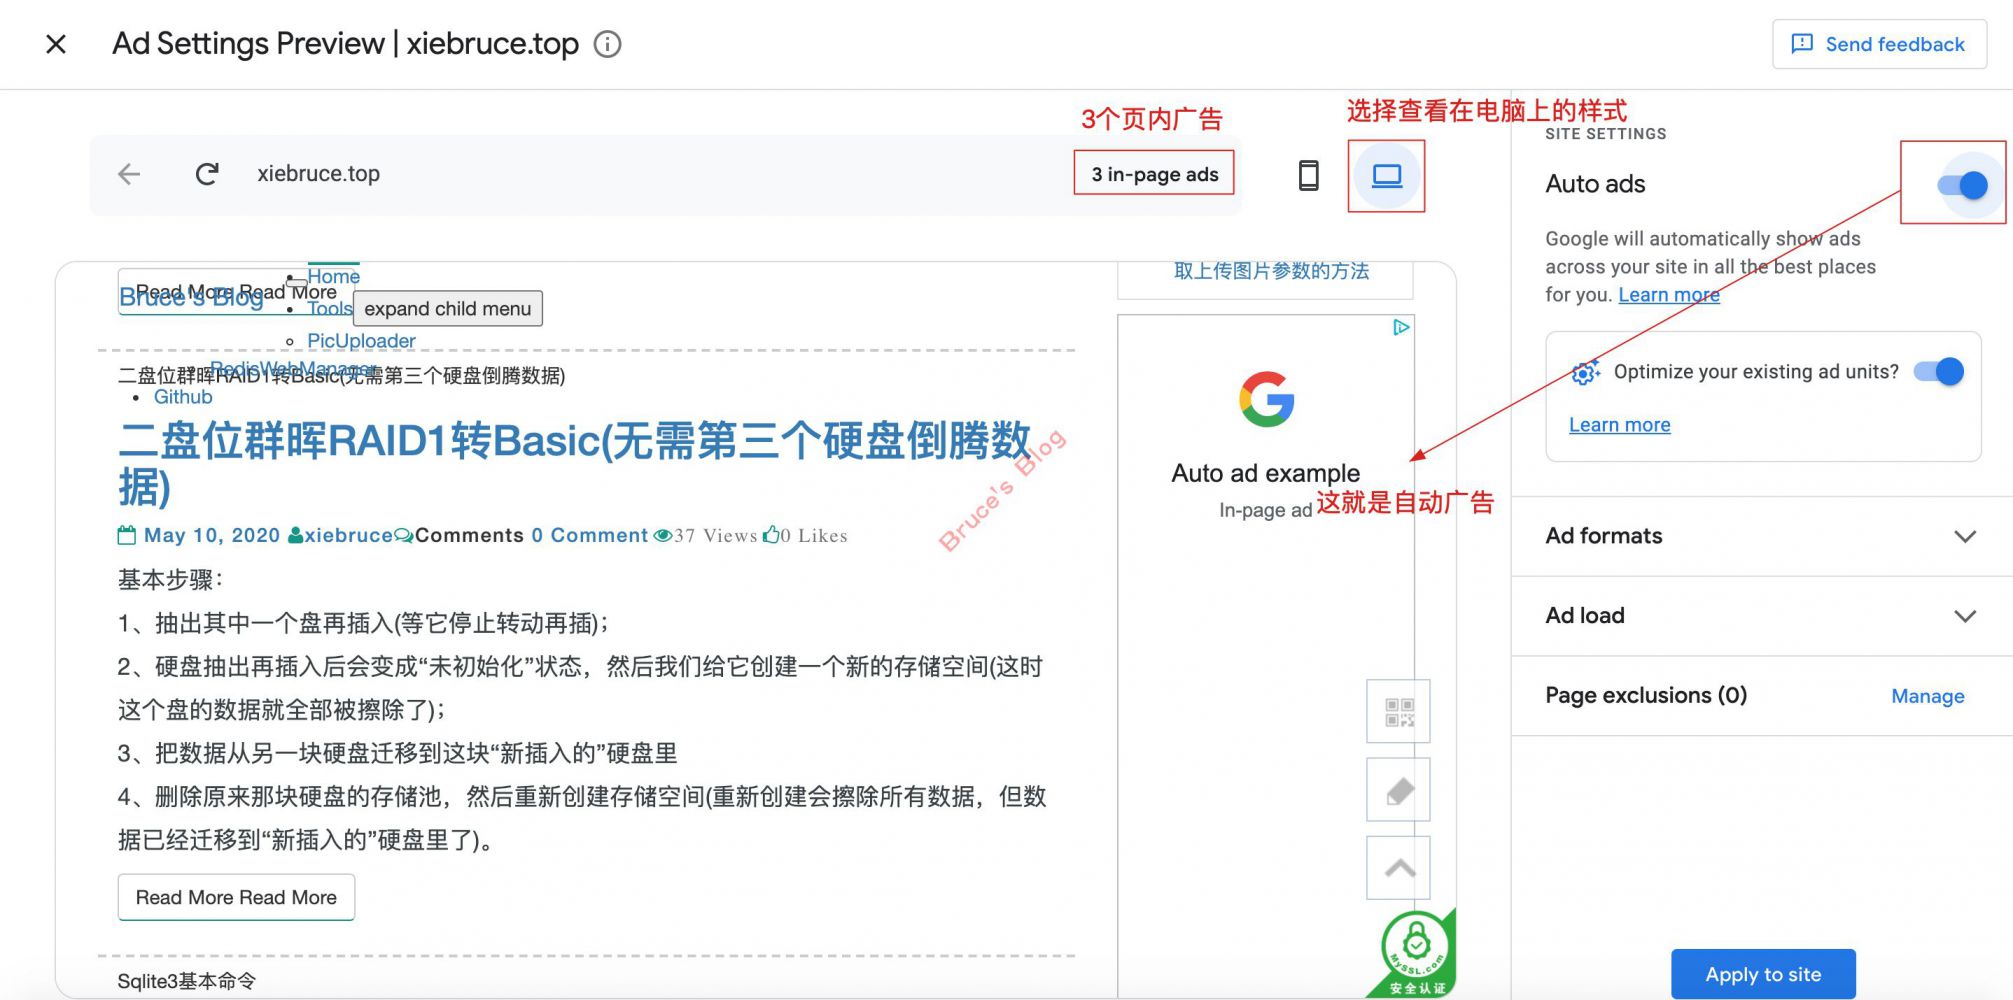
Task: Open the Home menu item
Action: pos(333,276)
